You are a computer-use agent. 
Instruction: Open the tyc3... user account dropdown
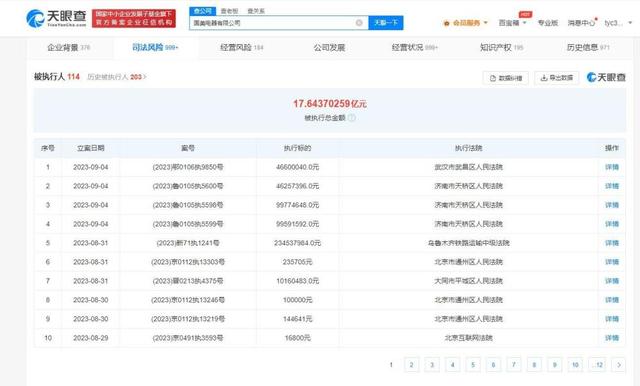pos(618,23)
